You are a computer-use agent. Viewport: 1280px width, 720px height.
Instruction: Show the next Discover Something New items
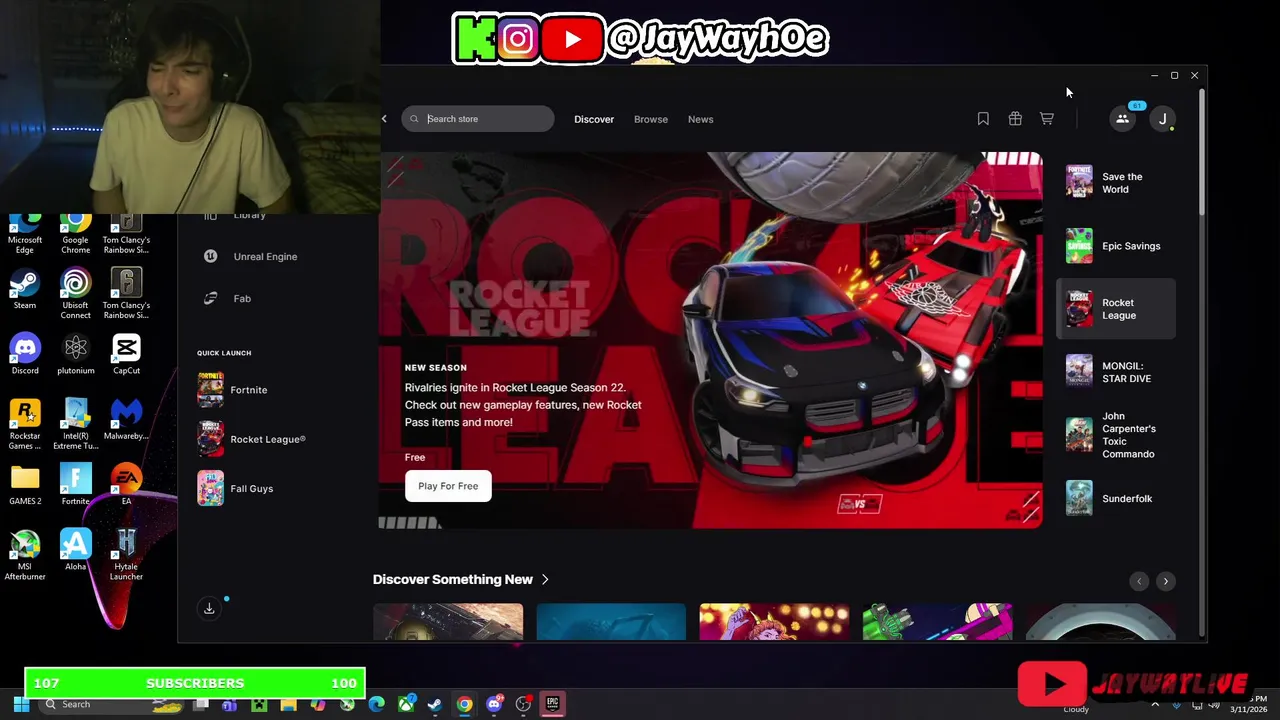[1165, 581]
